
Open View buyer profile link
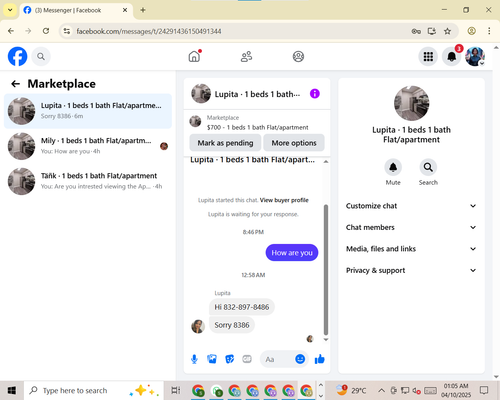point(284,200)
